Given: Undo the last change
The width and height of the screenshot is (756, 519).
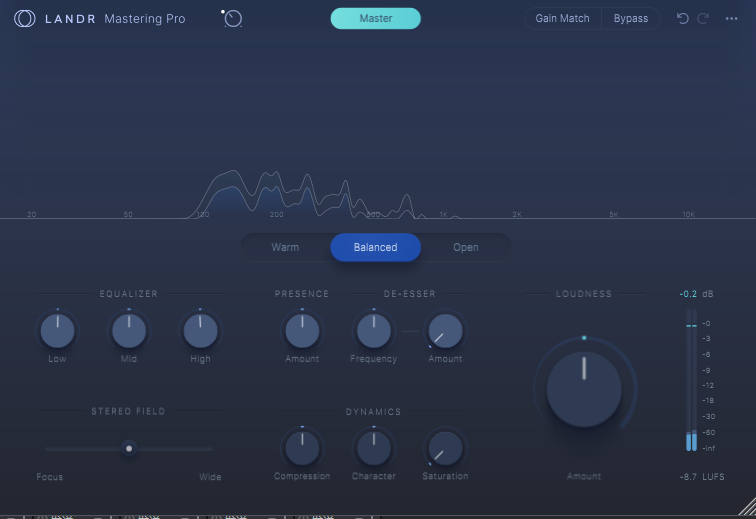Looking at the screenshot, I should click(x=682, y=18).
